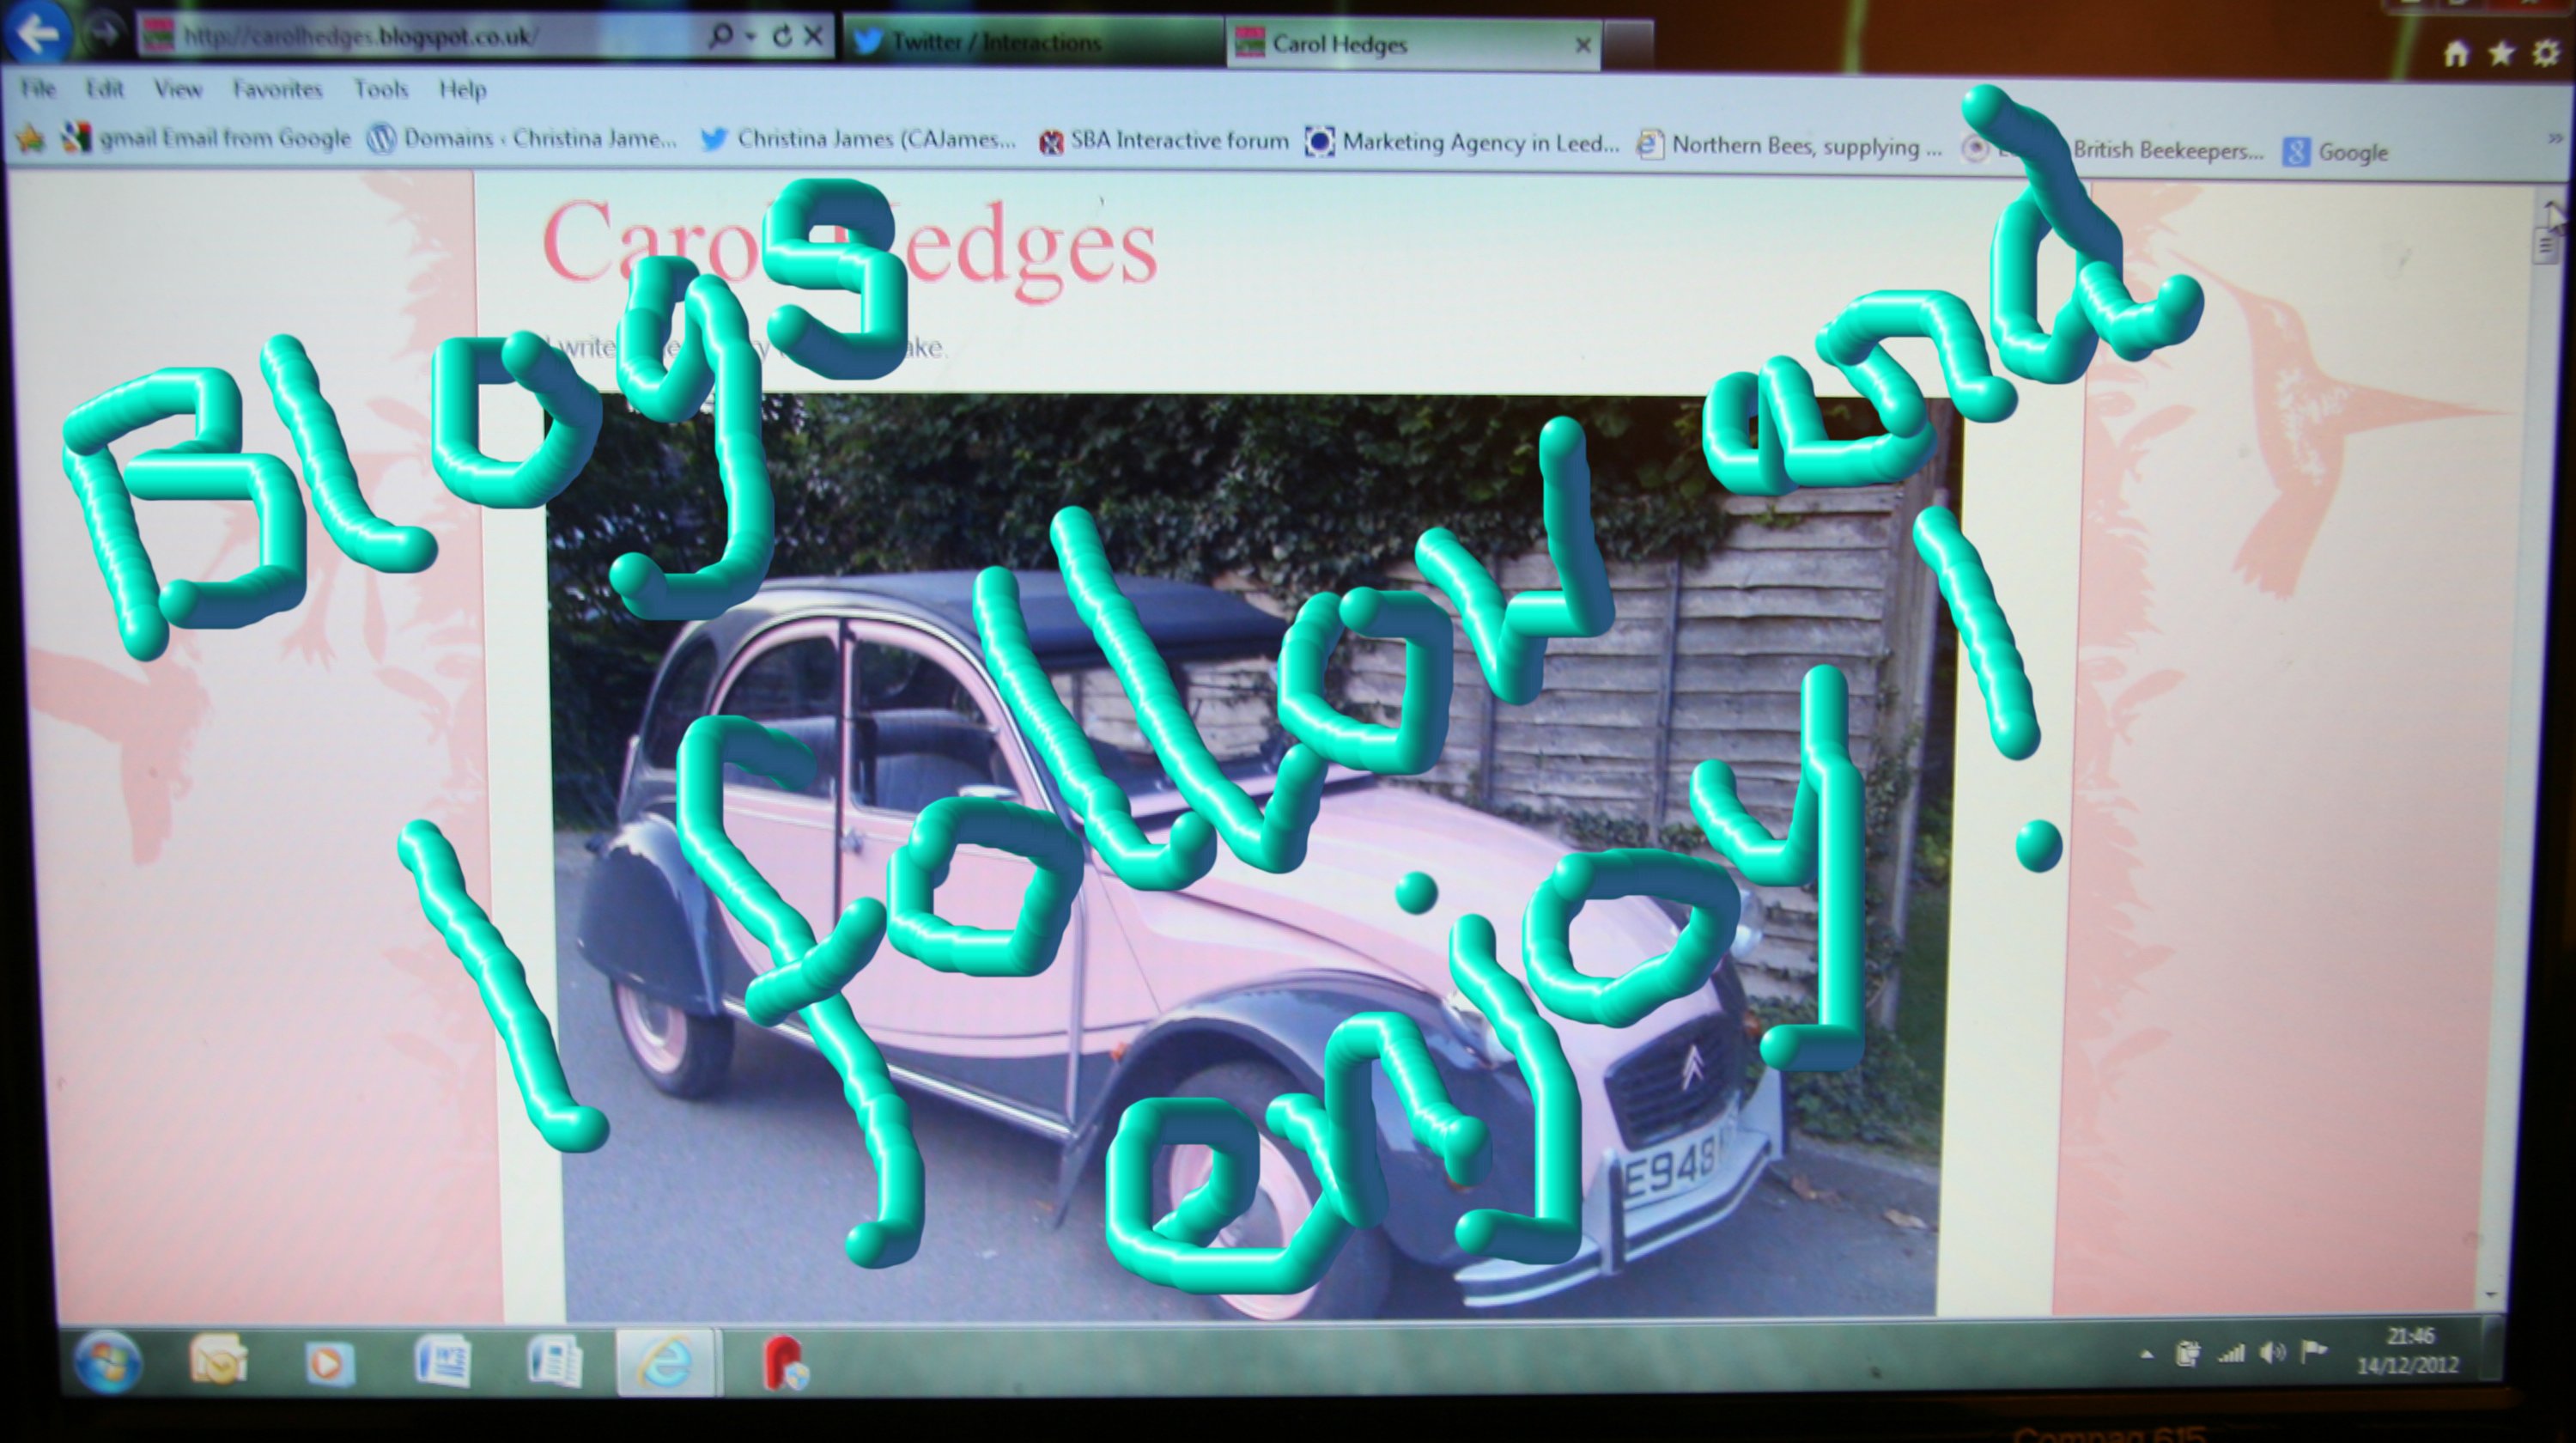Expand the favorites bar overflow chevron

pyautogui.click(x=2555, y=140)
